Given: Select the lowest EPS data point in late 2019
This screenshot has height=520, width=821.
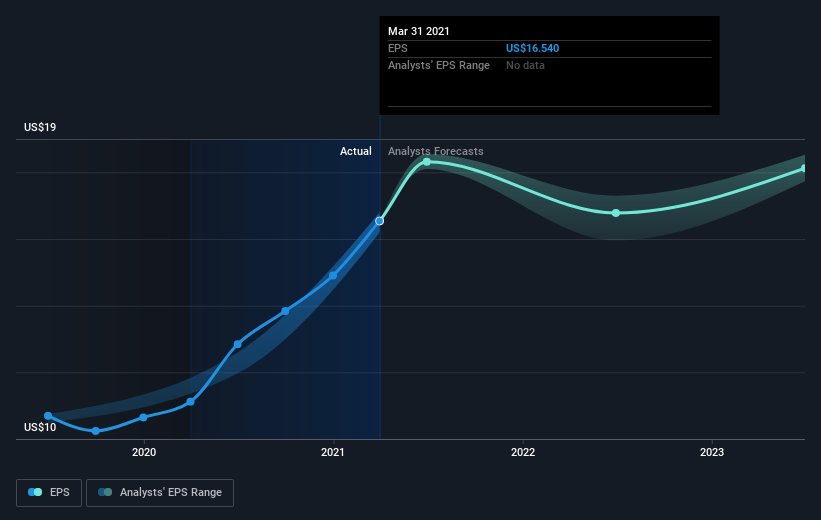Looking at the screenshot, I should click(x=96, y=431).
